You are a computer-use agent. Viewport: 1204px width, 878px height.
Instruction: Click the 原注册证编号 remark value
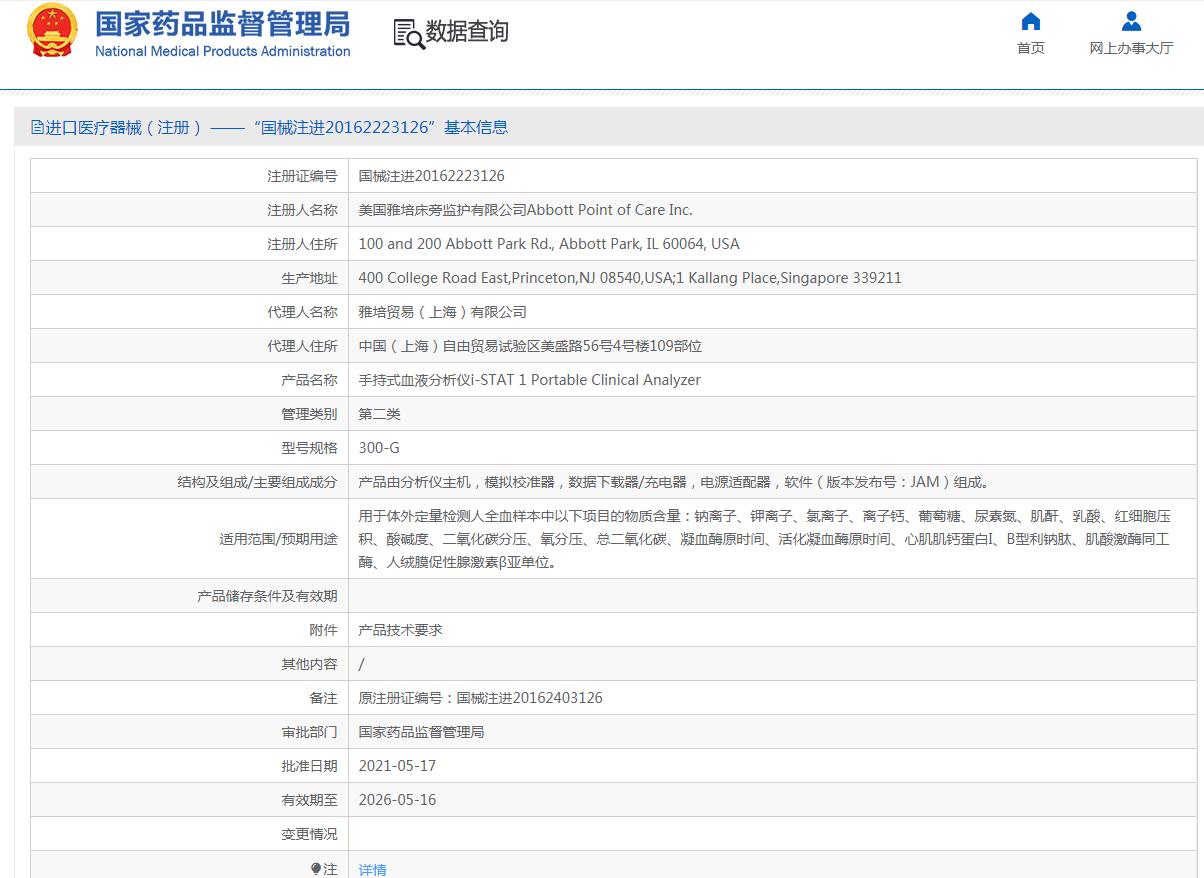[480, 698]
